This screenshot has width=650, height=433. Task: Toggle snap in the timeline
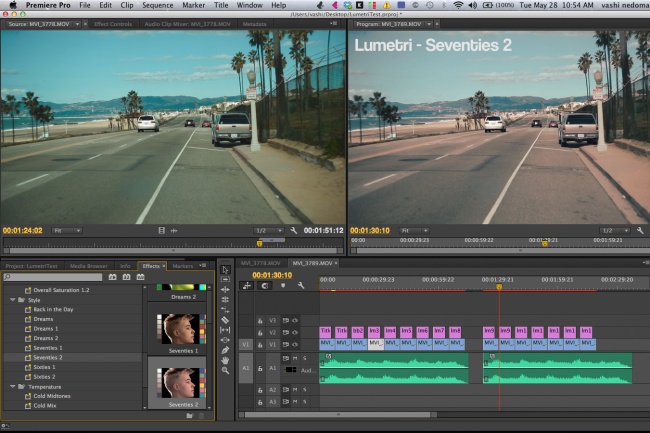coord(265,285)
